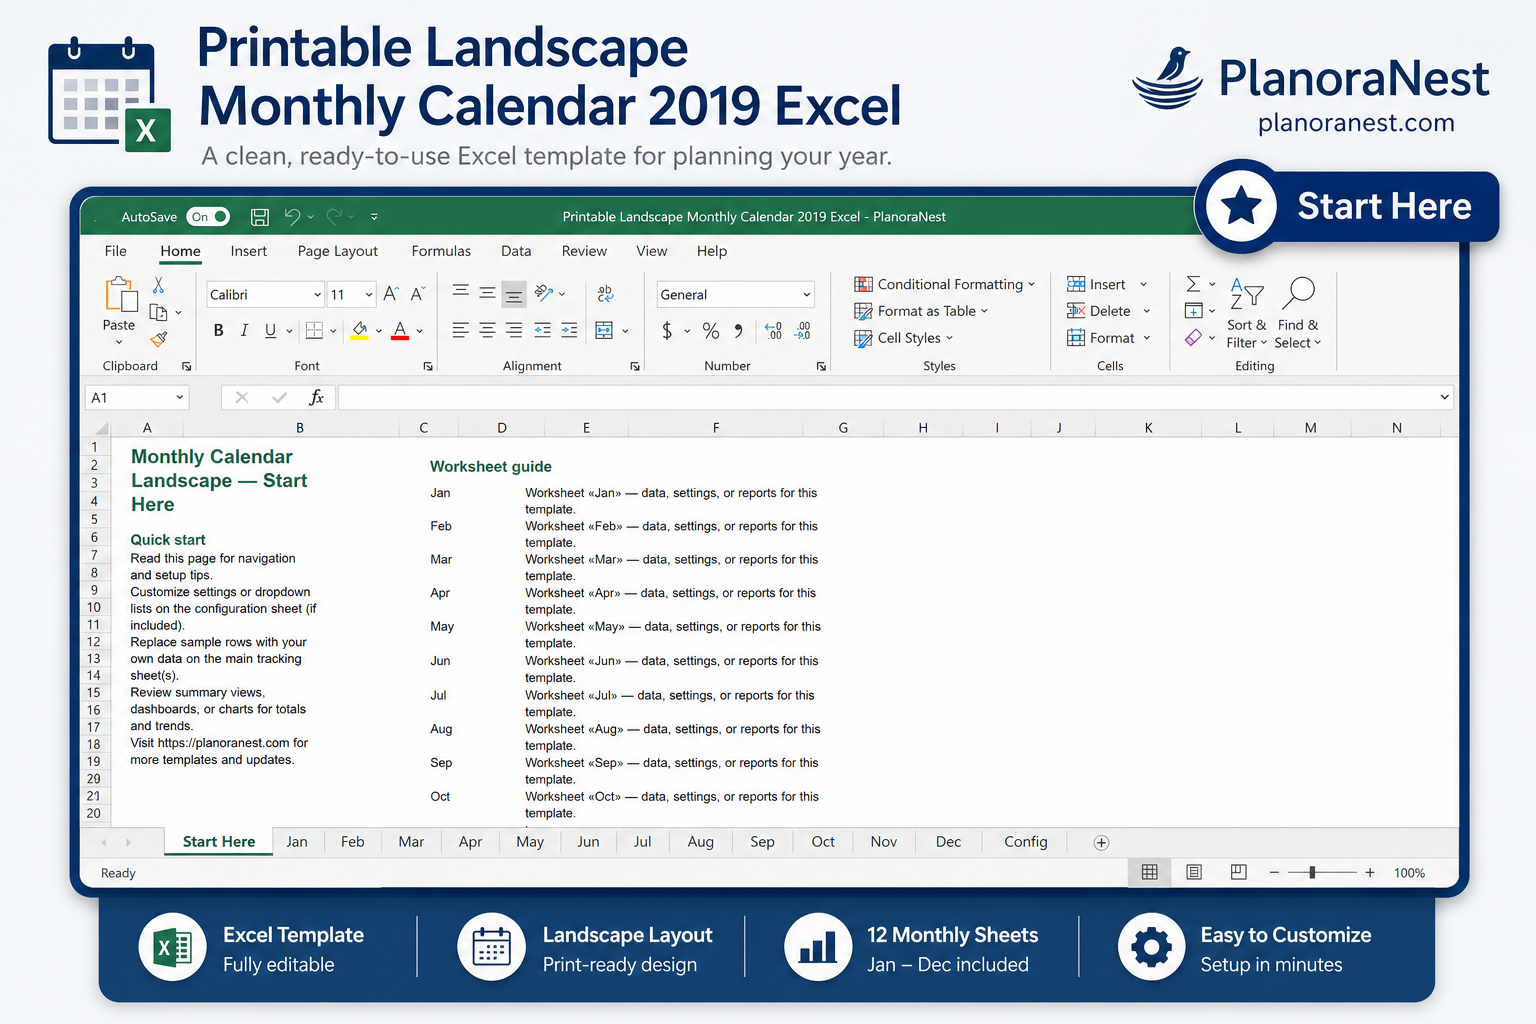Click the Borders icon
The height and width of the screenshot is (1024, 1536).
(314, 331)
